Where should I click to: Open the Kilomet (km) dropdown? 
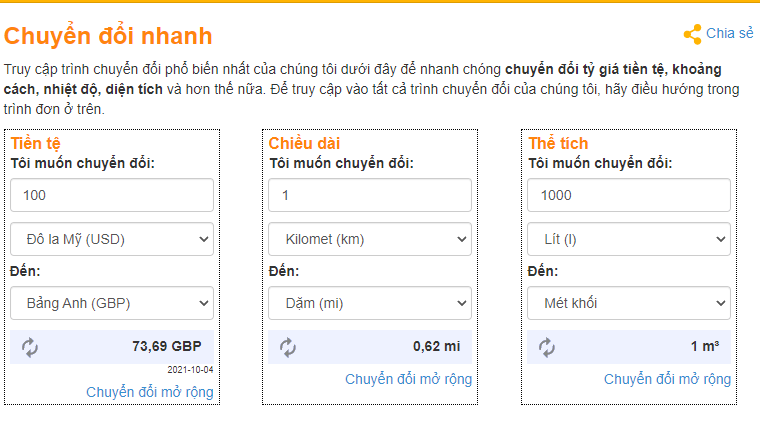point(370,239)
